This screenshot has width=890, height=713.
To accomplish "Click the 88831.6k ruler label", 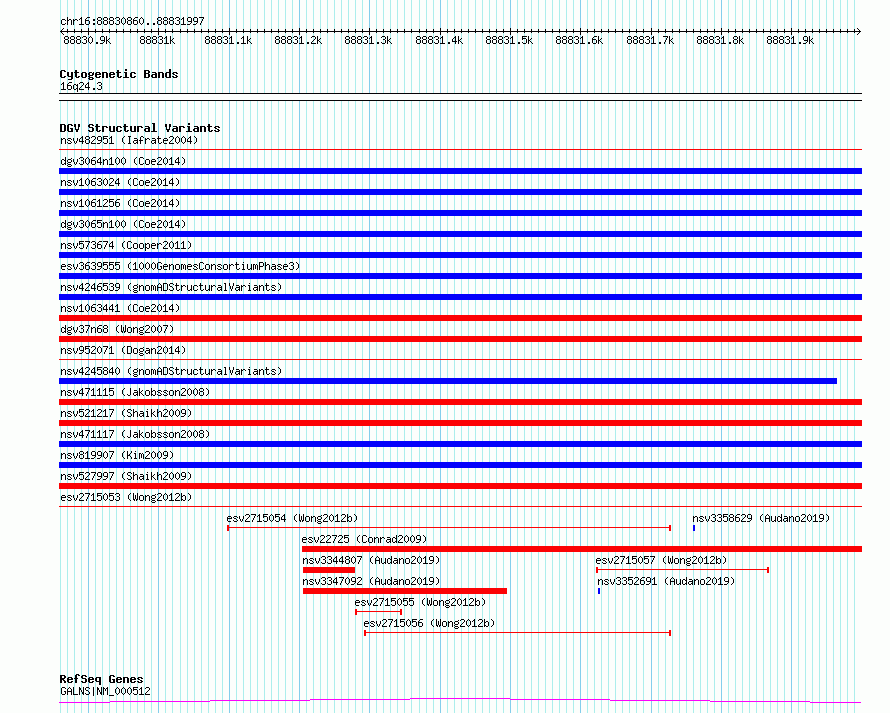I will point(579,40).
